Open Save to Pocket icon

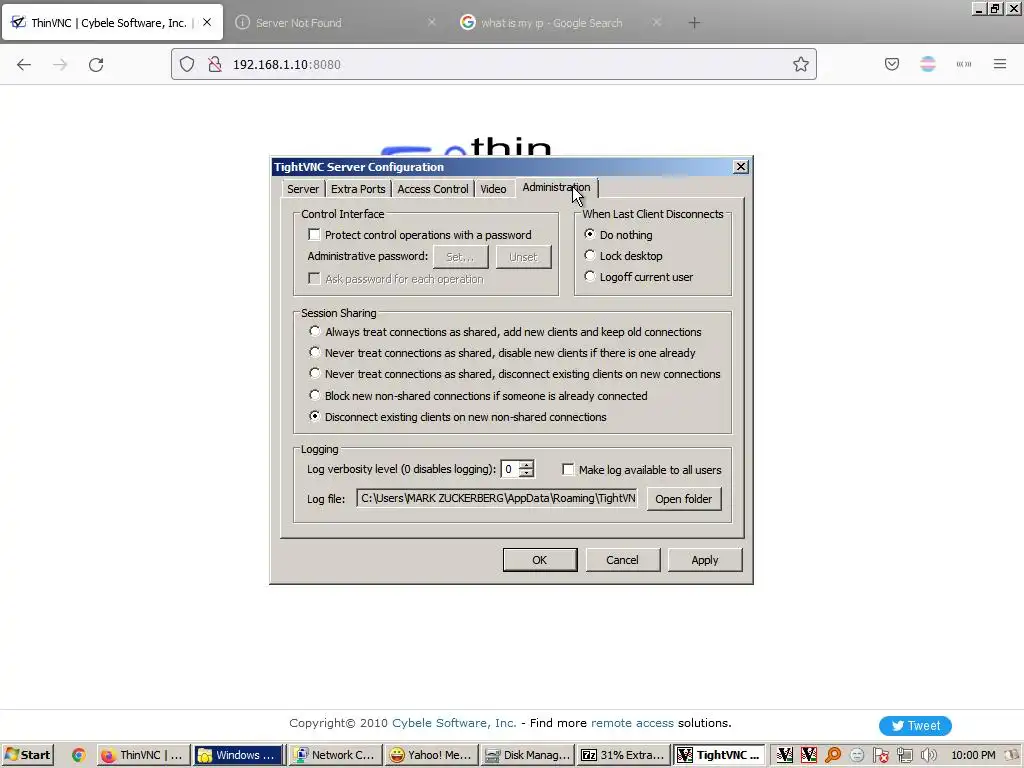tap(891, 64)
